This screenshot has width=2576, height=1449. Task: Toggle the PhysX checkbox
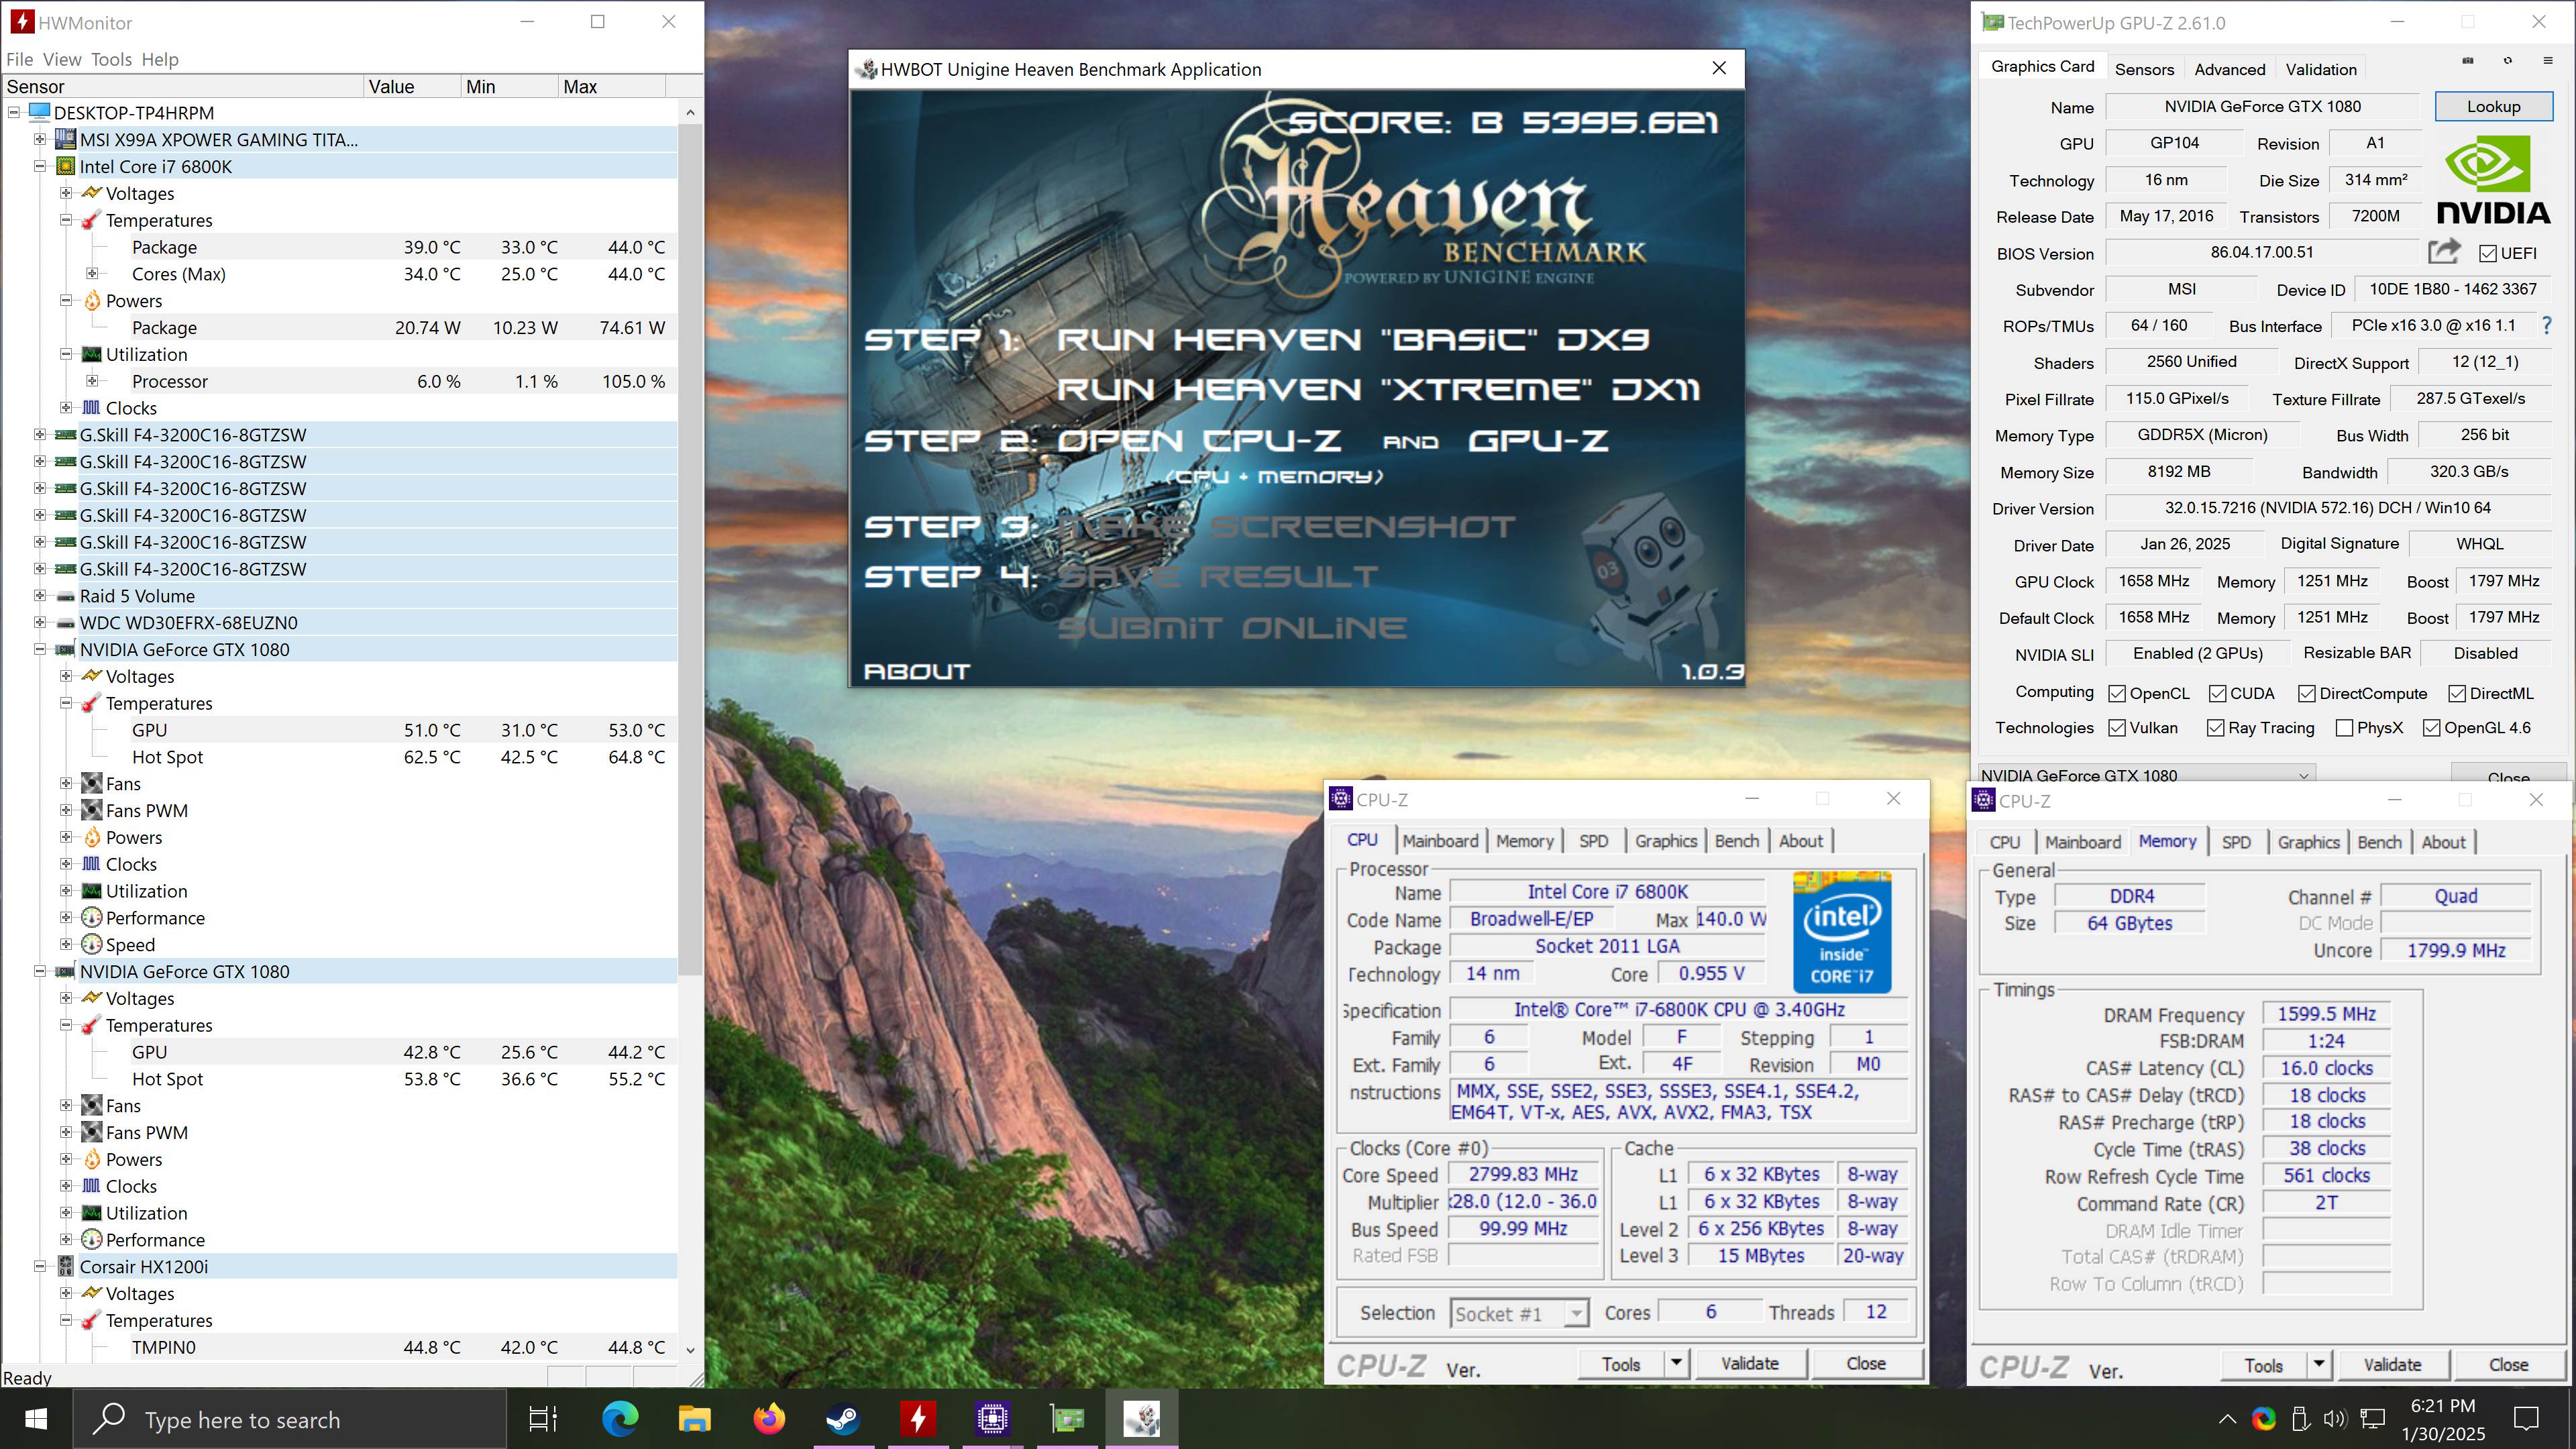coord(2344,728)
